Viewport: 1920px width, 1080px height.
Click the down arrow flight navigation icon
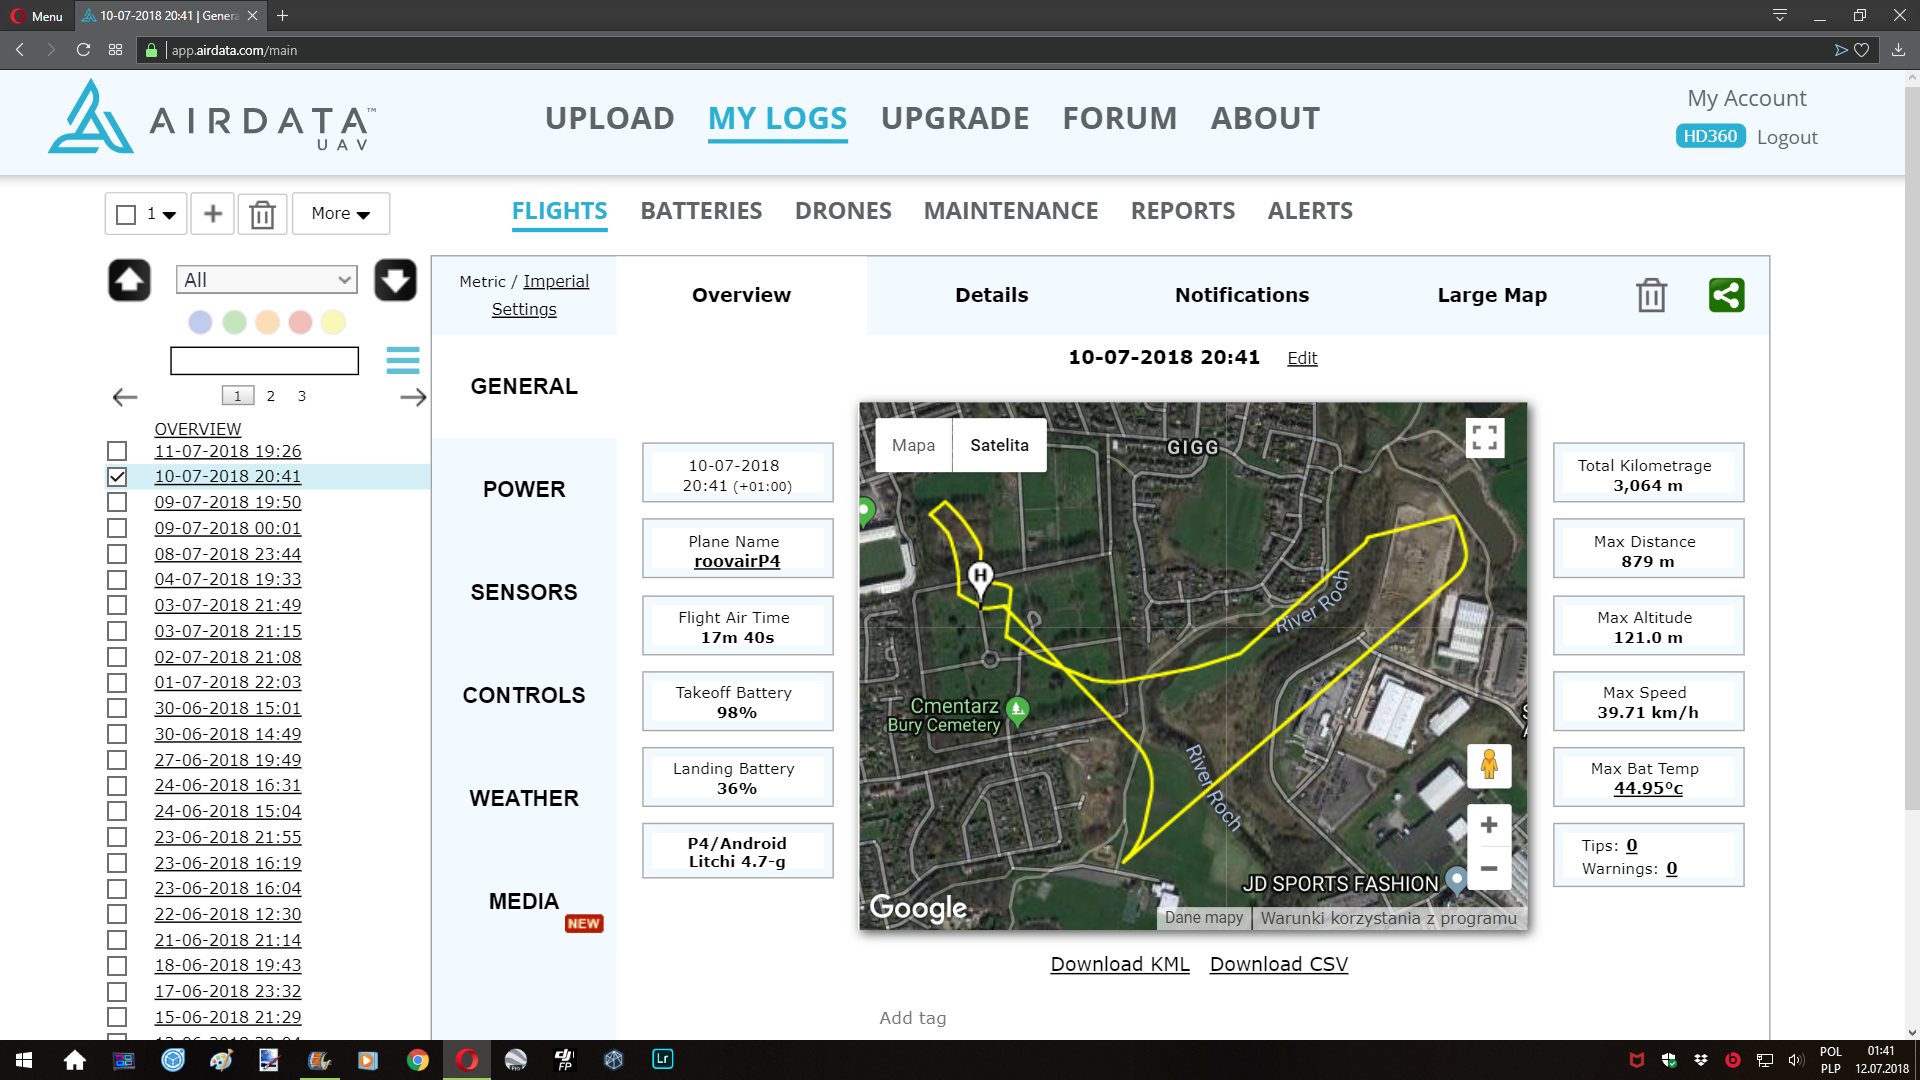(x=396, y=280)
